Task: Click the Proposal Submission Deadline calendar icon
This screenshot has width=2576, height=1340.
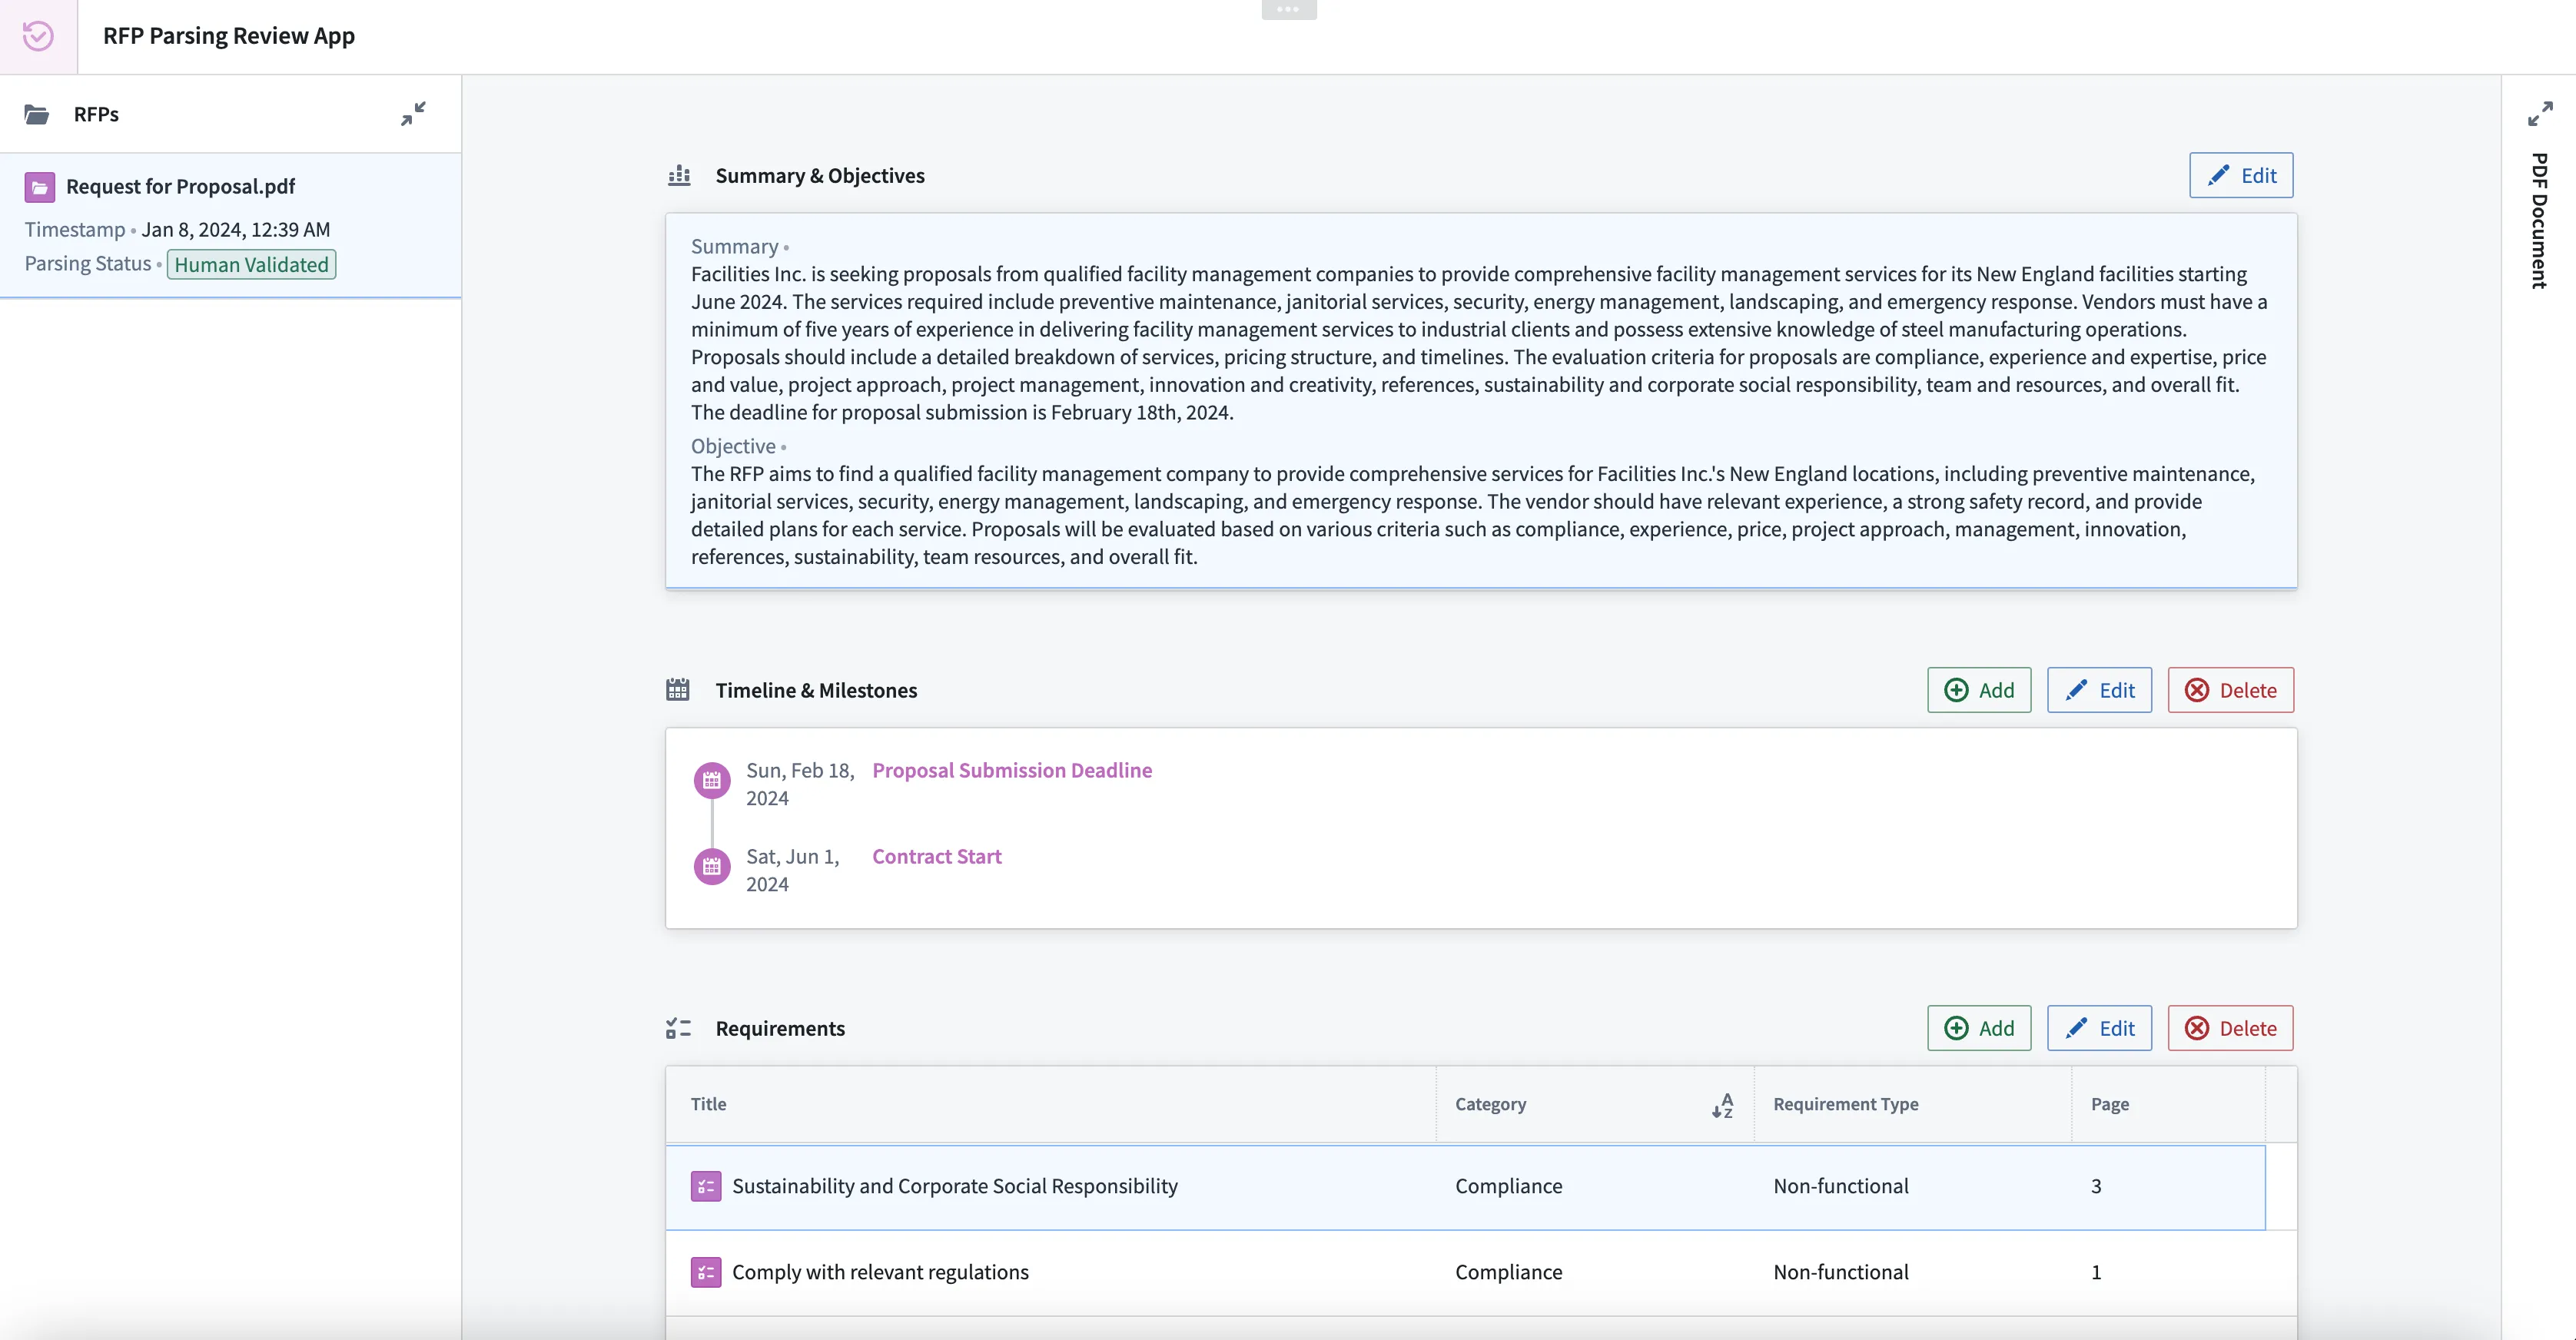Action: pyautogui.click(x=712, y=781)
